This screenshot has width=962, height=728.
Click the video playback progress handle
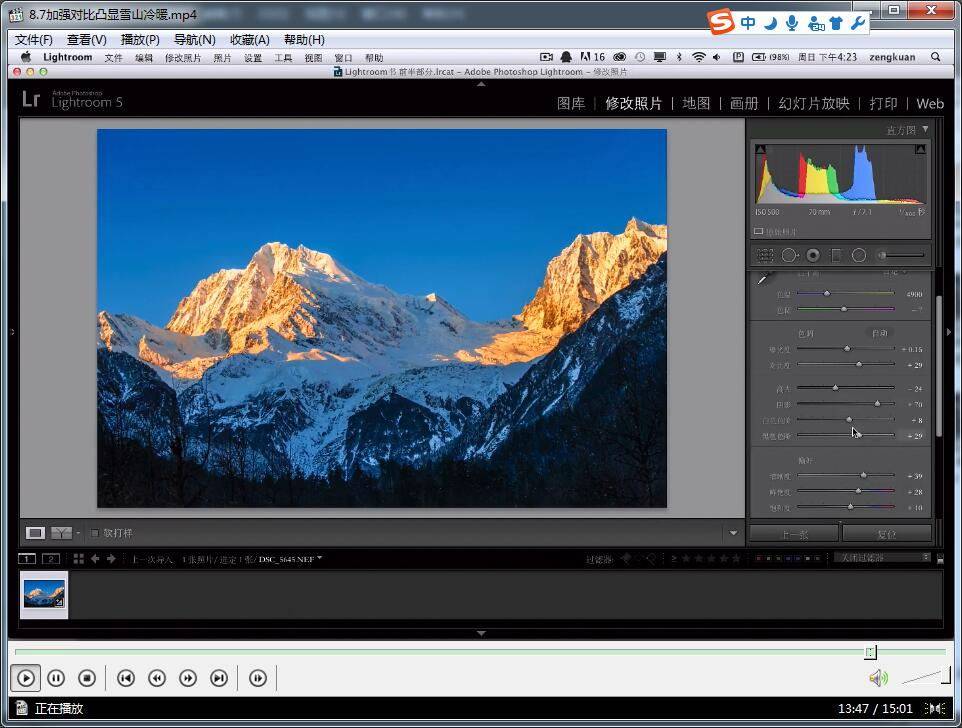point(871,652)
